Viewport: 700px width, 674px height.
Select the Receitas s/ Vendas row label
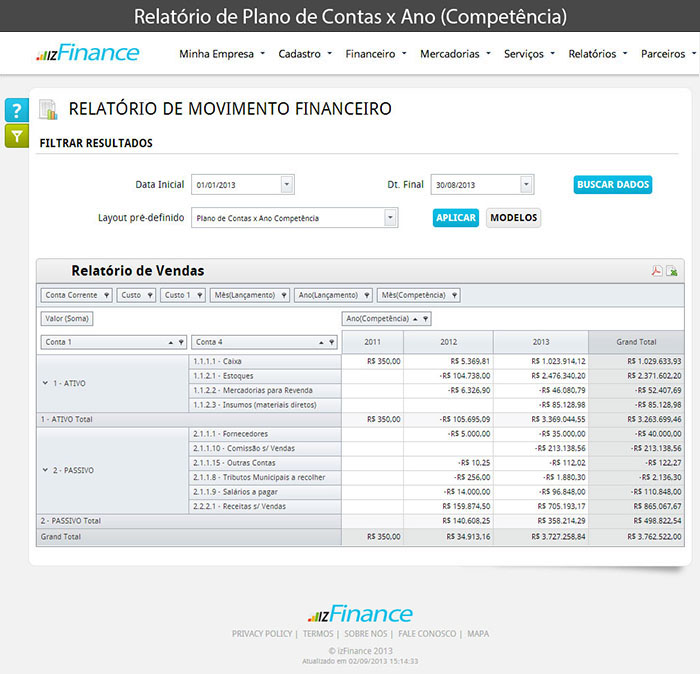tap(265, 507)
